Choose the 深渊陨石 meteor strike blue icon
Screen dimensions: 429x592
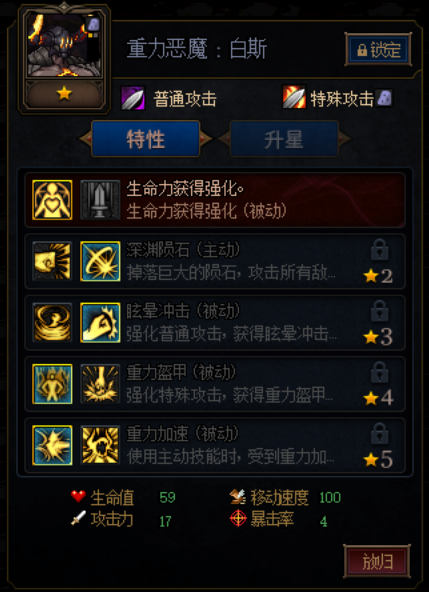coord(100,261)
